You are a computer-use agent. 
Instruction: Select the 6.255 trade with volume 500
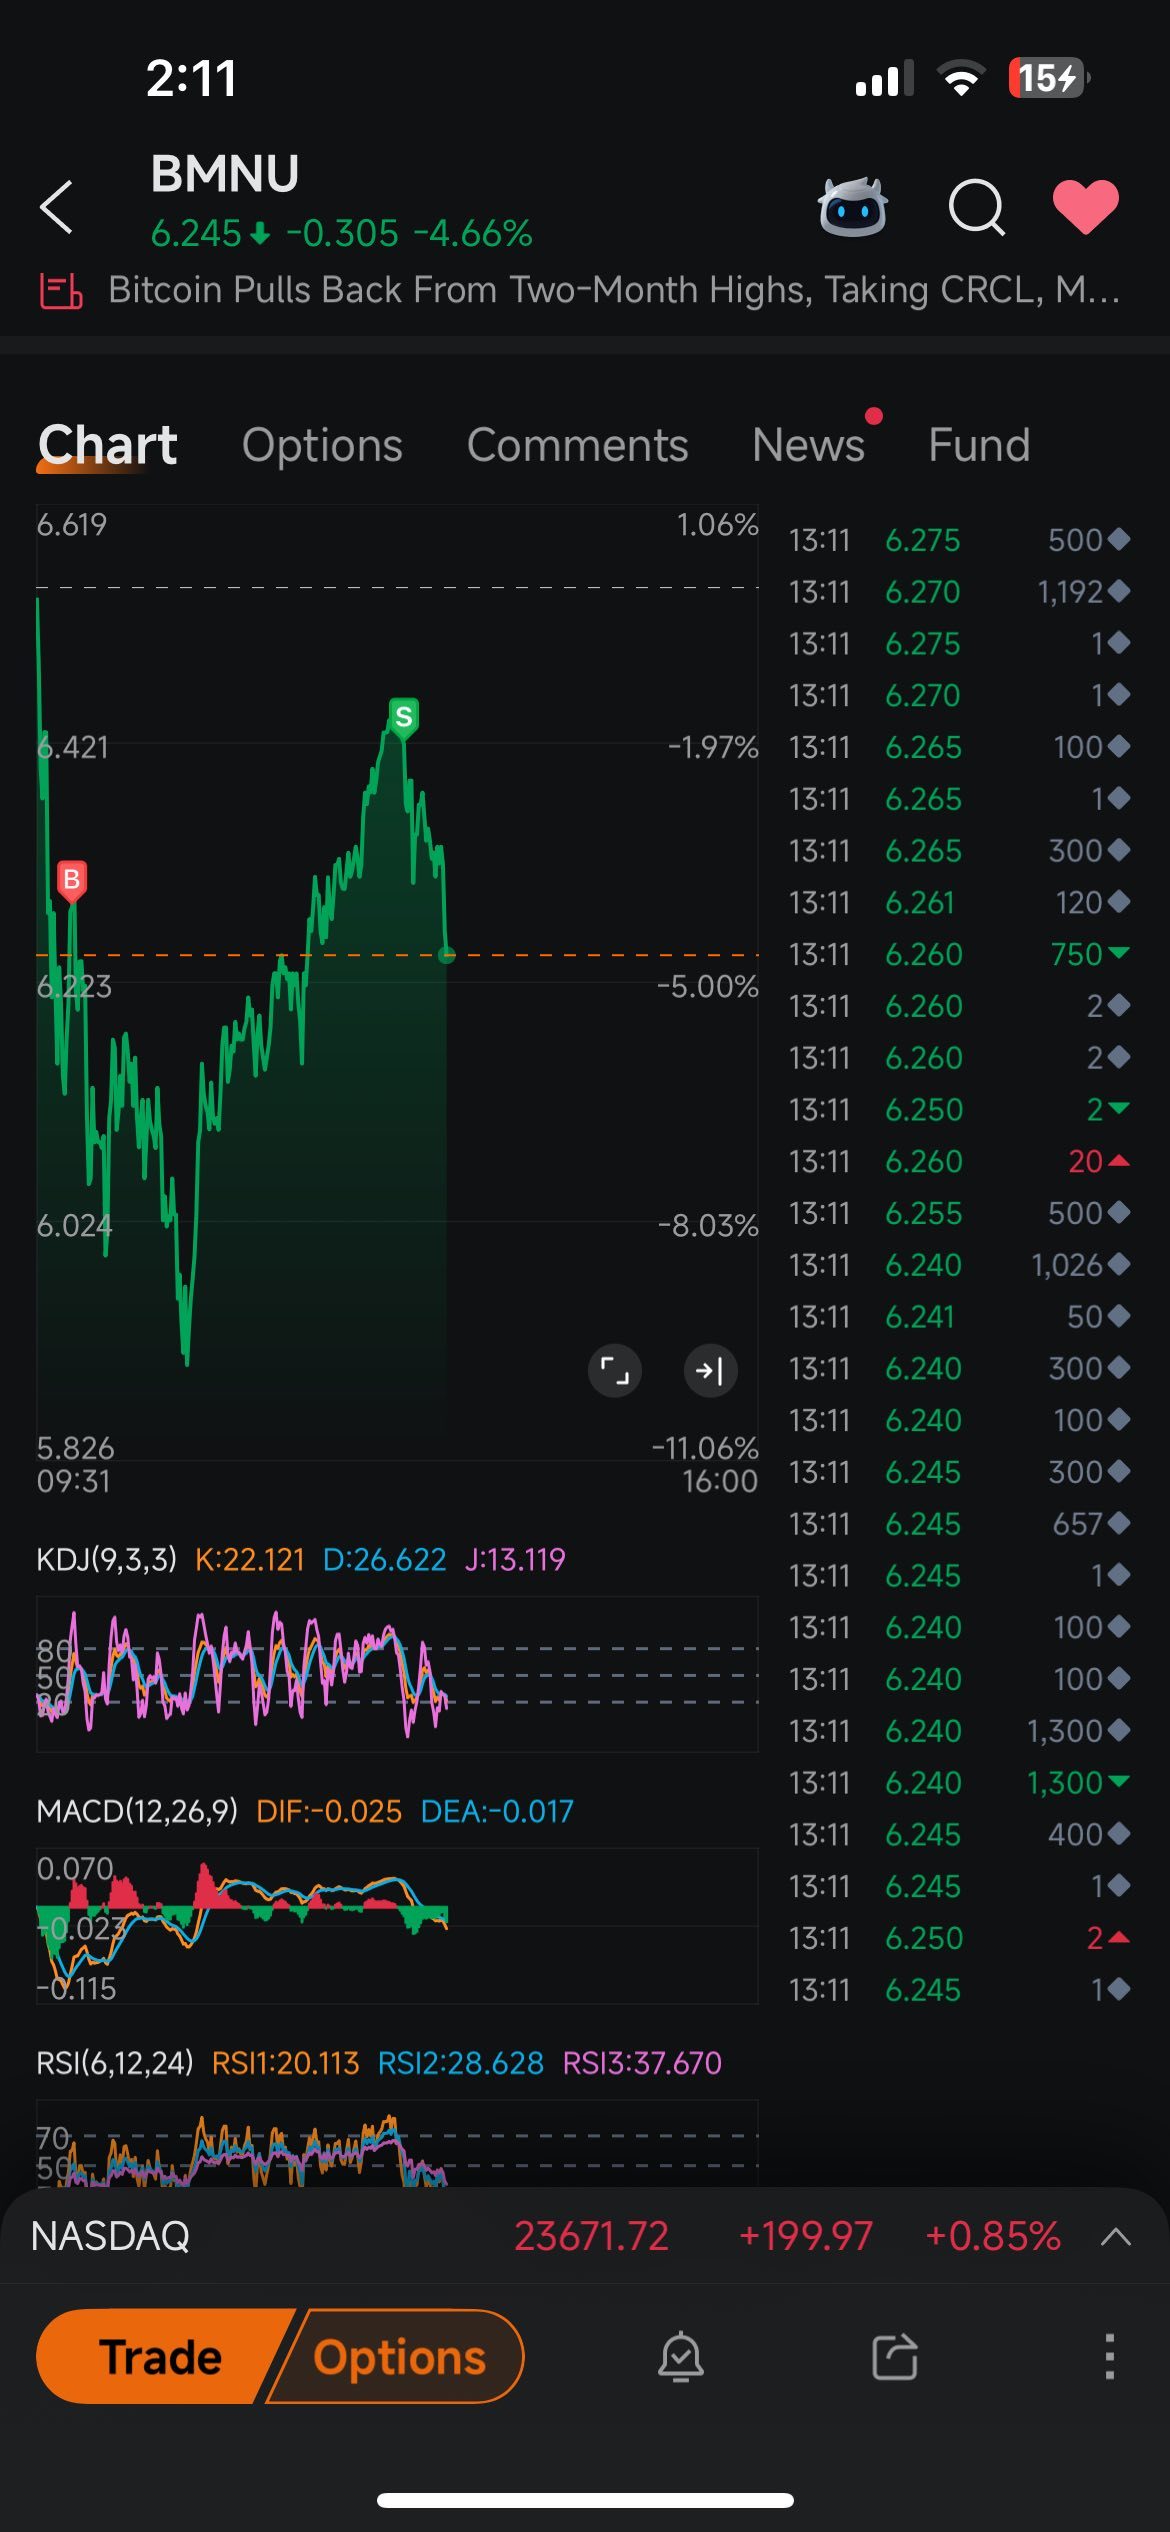click(x=959, y=1213)
